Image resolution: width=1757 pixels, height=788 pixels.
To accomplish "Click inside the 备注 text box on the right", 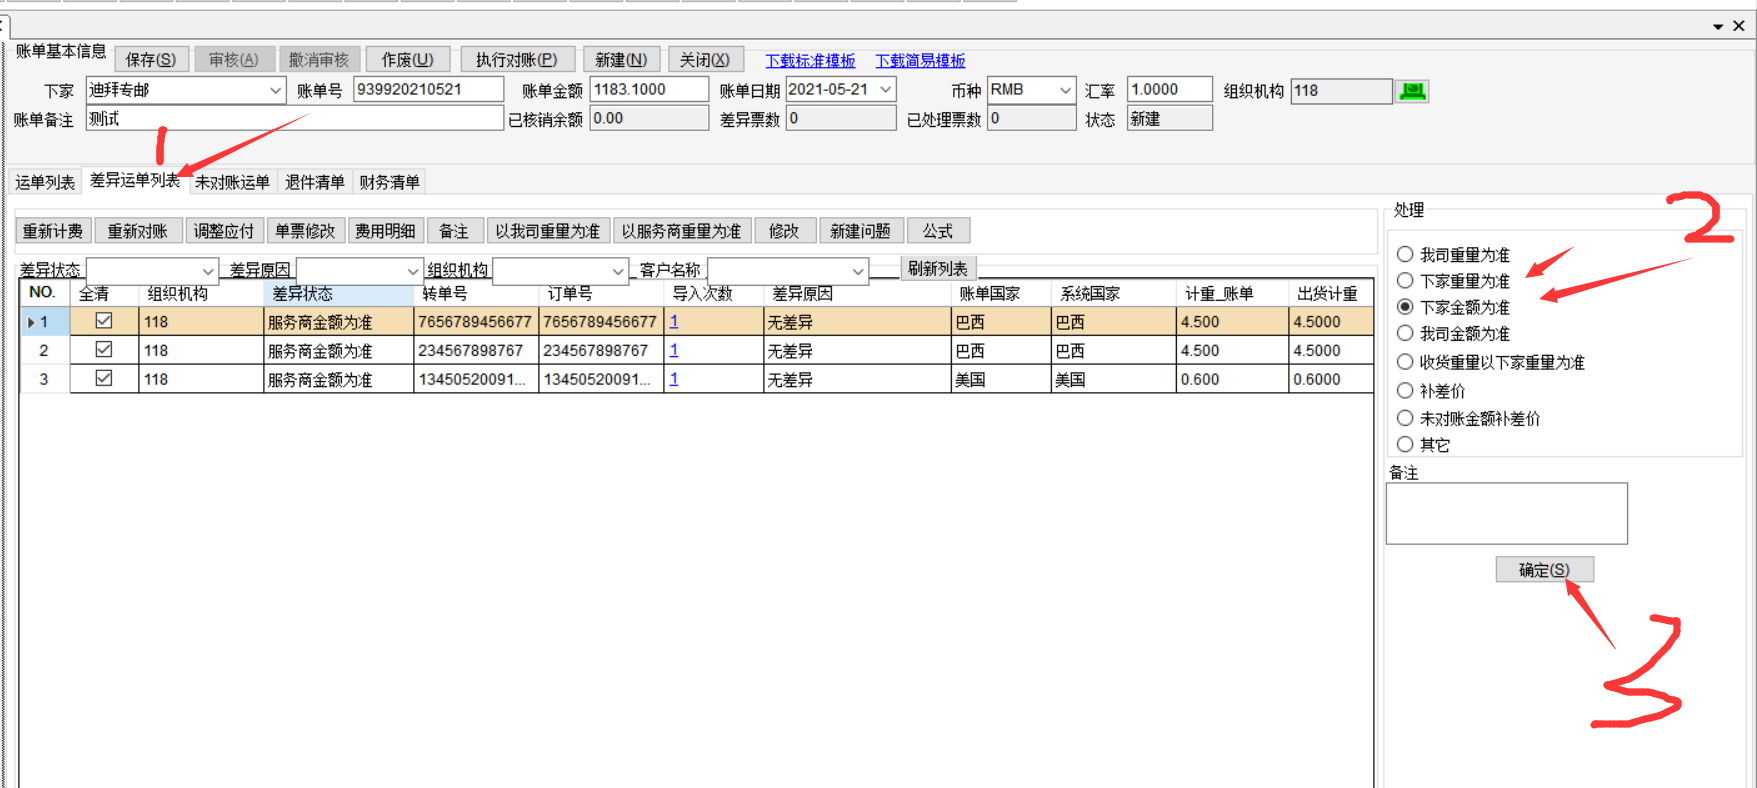I will 1506,513.
